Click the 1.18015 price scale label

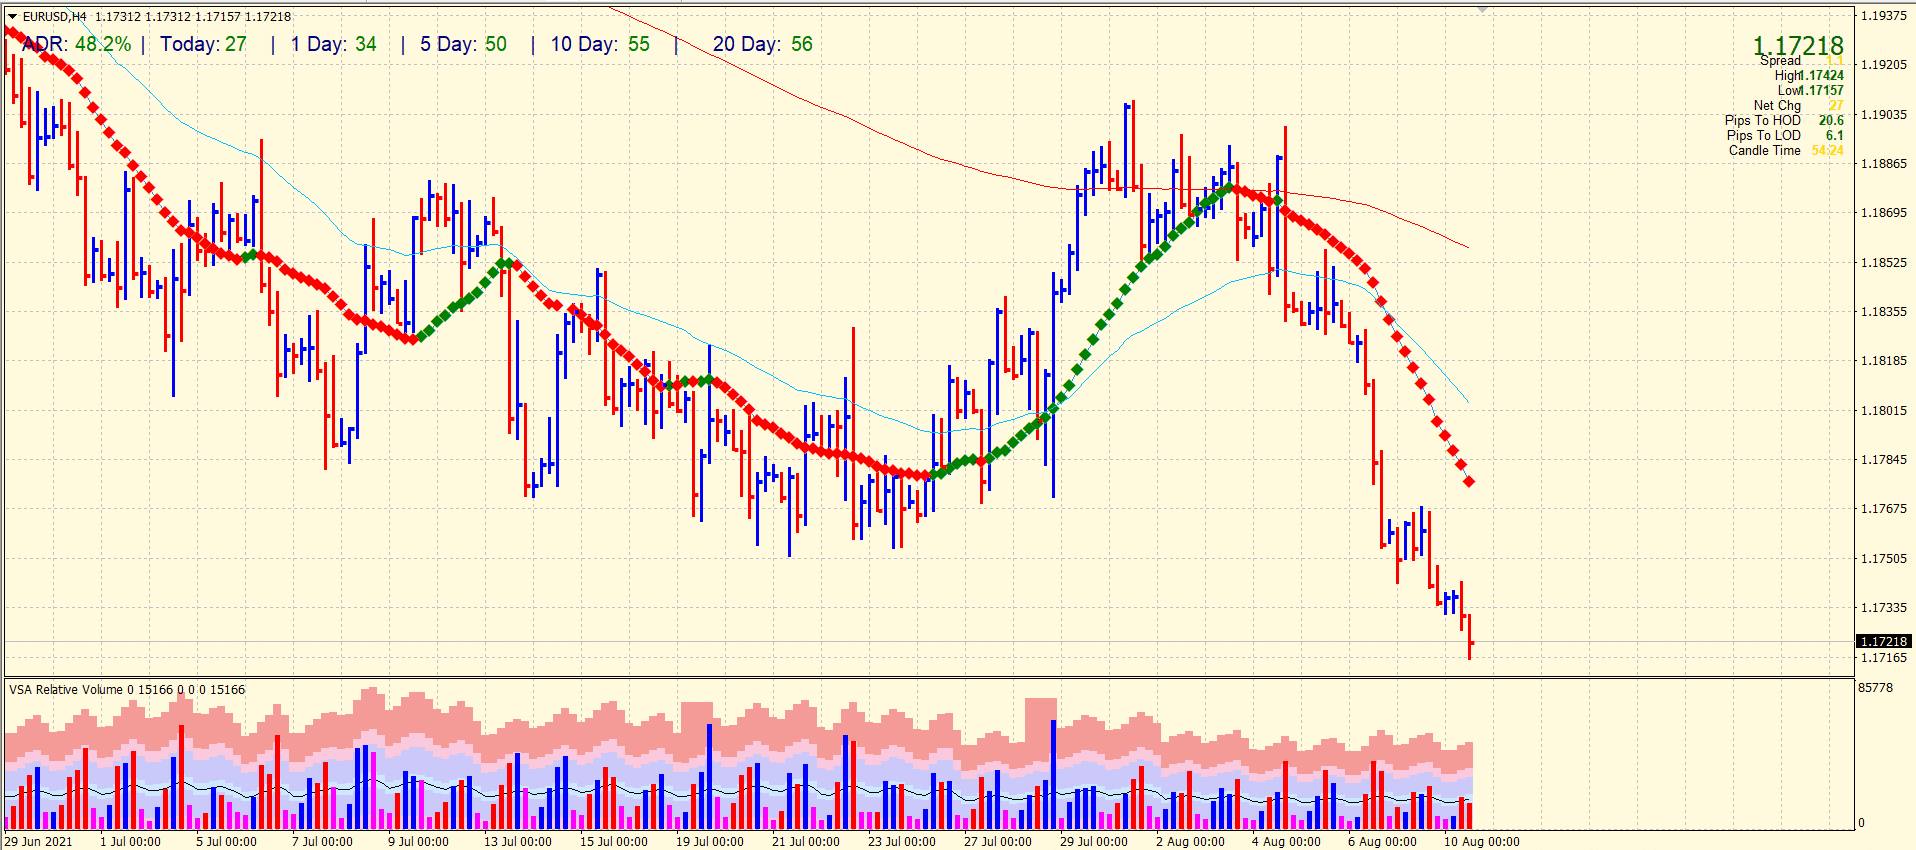pyautogui.click(x=1884, y=410)
